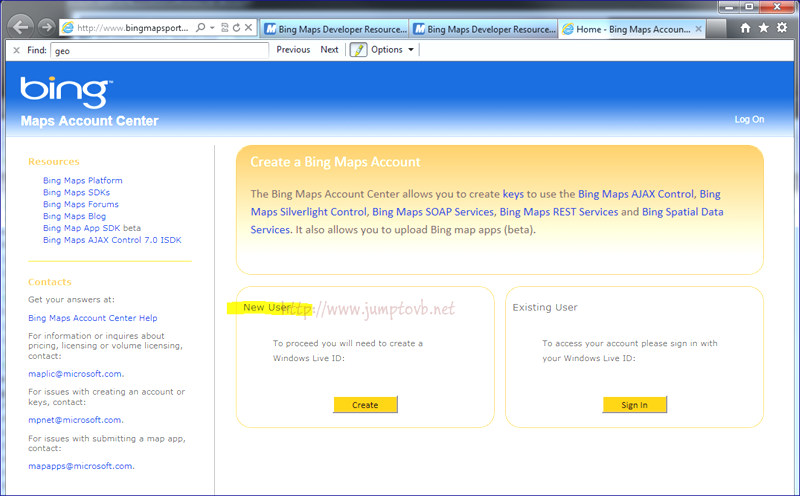Viewport: 800px width, 496px height.
Task: Click the Sign In button
Action: click(634, 405)
